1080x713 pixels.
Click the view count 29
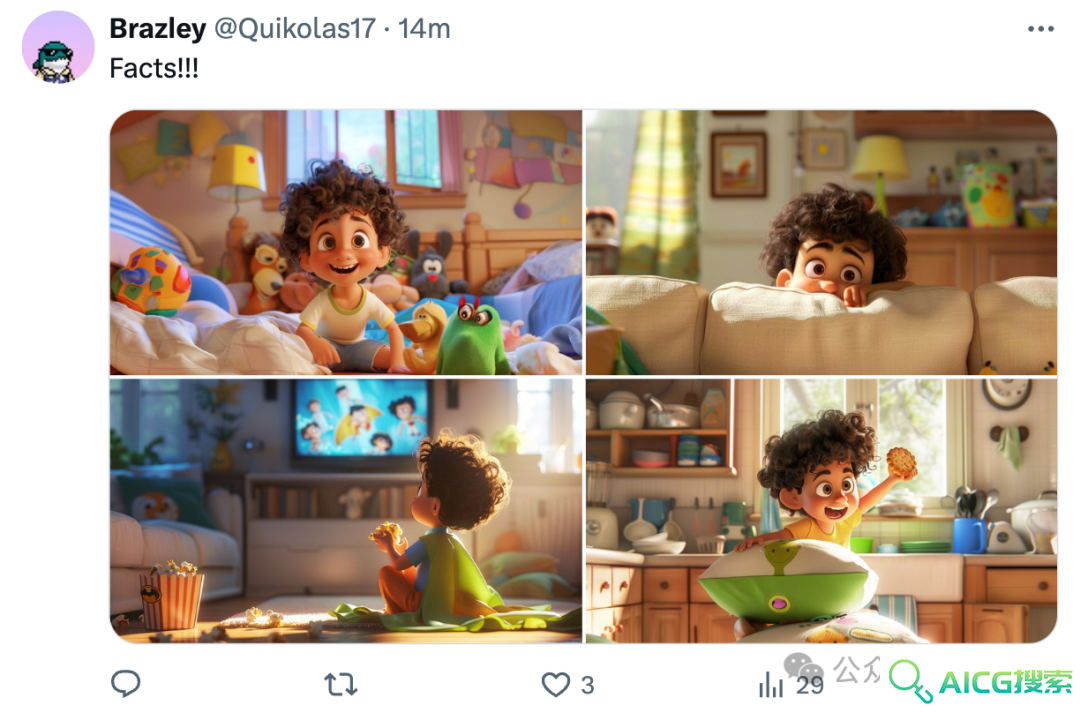(810, 685)
